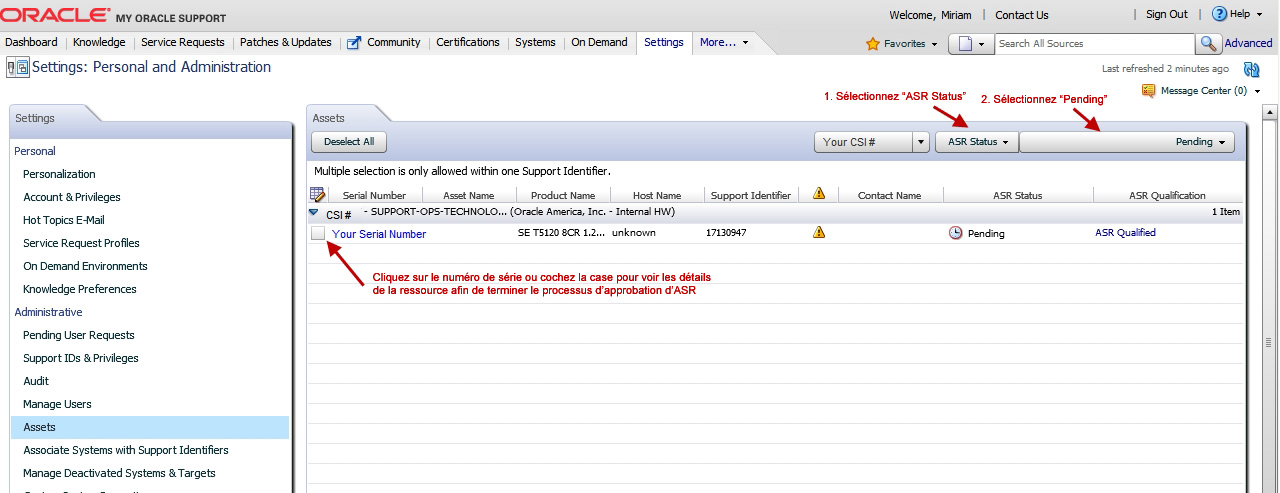Open Hot Topics E-Mail settings
Image resolution: width=1280 pixels, height=493 pixels.
coord(64,220)
